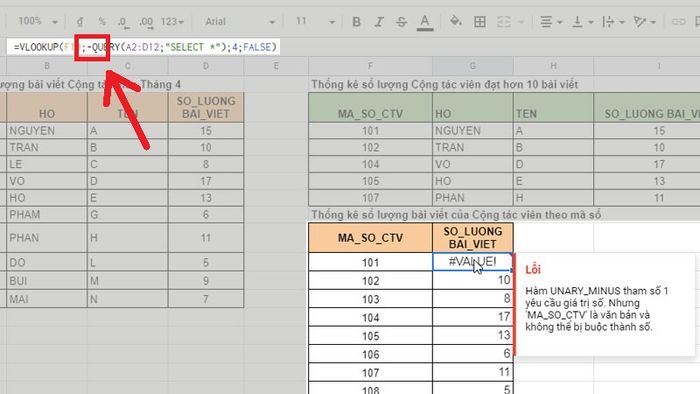700x394 pixels.
Task: Open the text color picker
Action: tap(425, 22)
